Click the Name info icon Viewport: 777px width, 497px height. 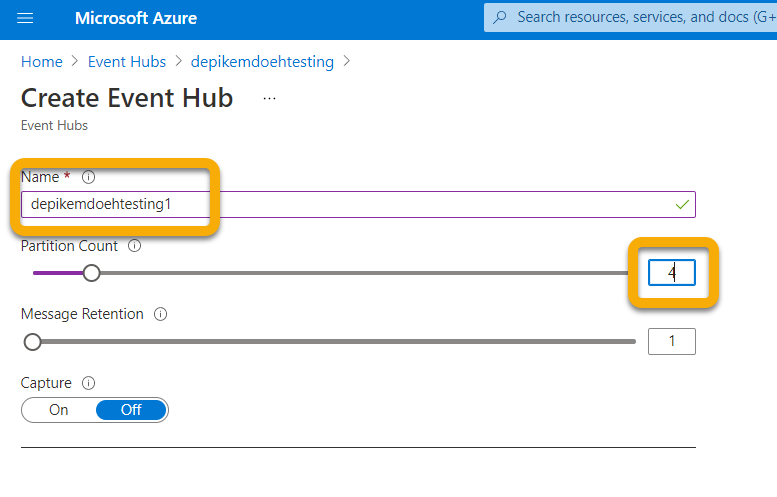(x=88, y=177)
